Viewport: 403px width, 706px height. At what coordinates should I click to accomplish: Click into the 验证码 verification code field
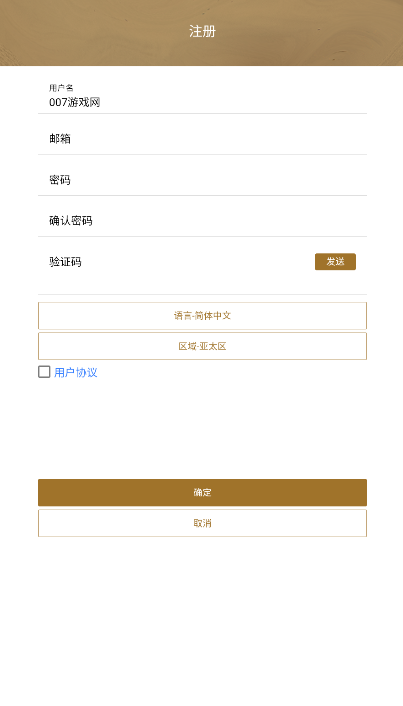[176, 262]
